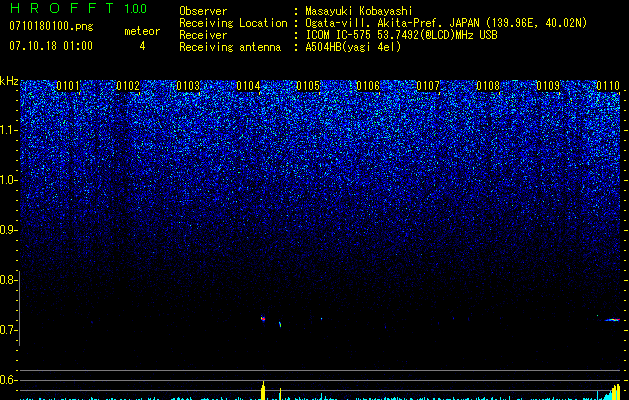Image resolution: width=629 pixels, height=400 pixels.
Task: Click the Receiver label
Action: pyautogui.click(x=203, y=35)
